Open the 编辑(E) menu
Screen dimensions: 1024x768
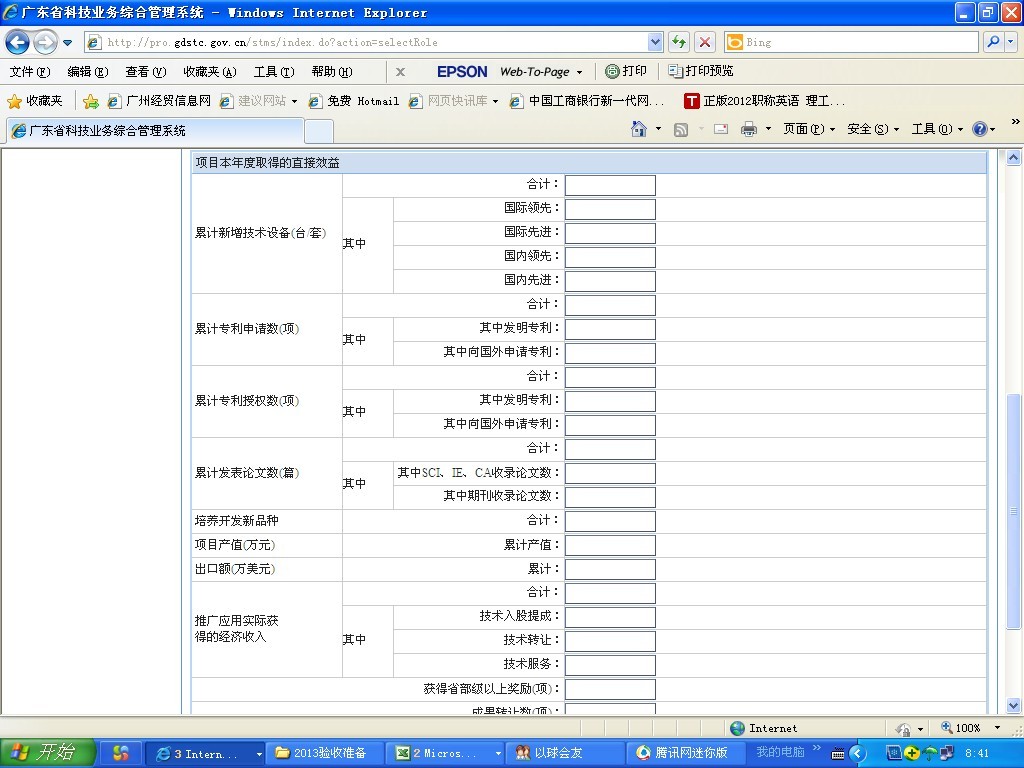(88, 72)
